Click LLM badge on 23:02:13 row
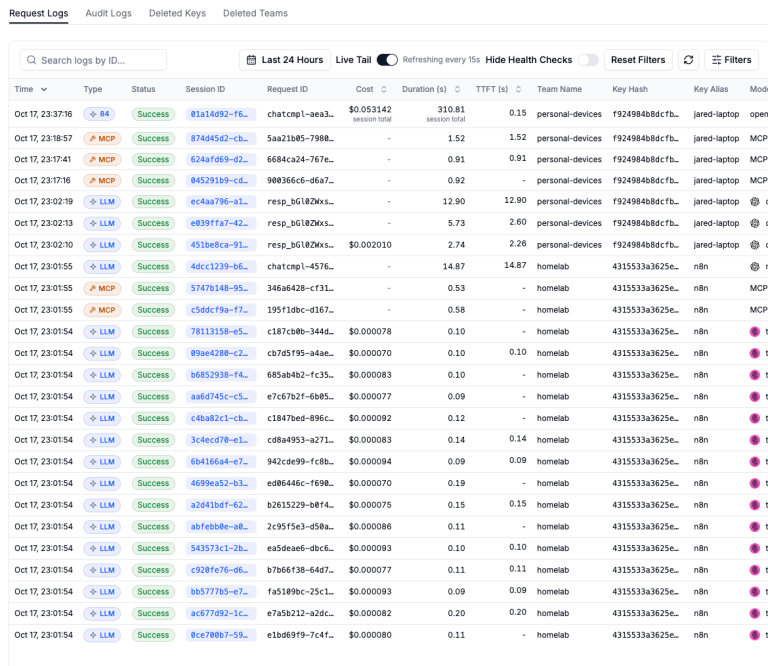Screen dimensions: 768x666 102,223
